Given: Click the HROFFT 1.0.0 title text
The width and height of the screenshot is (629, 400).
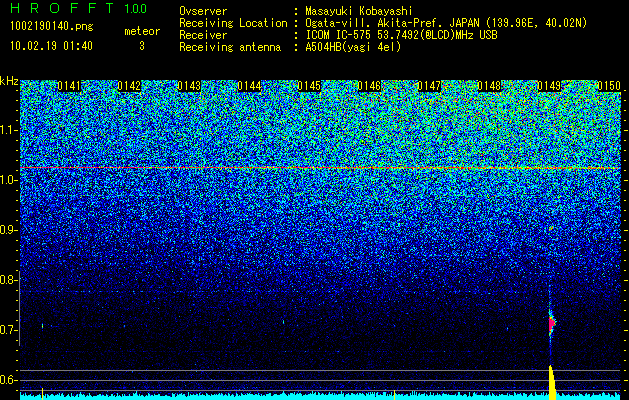Looking at the screenshot, I should click(x=78, y=8).
